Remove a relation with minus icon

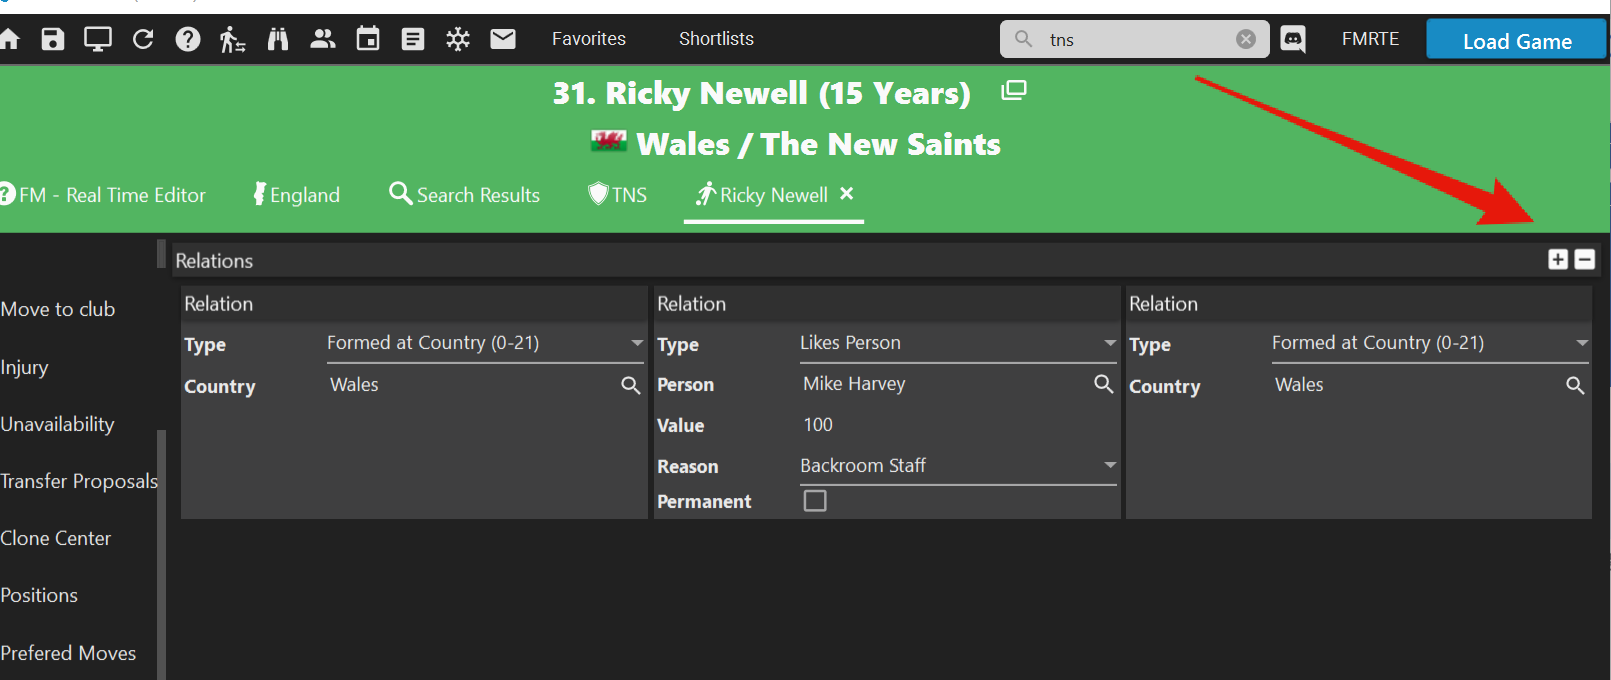tap(1584, 260)
